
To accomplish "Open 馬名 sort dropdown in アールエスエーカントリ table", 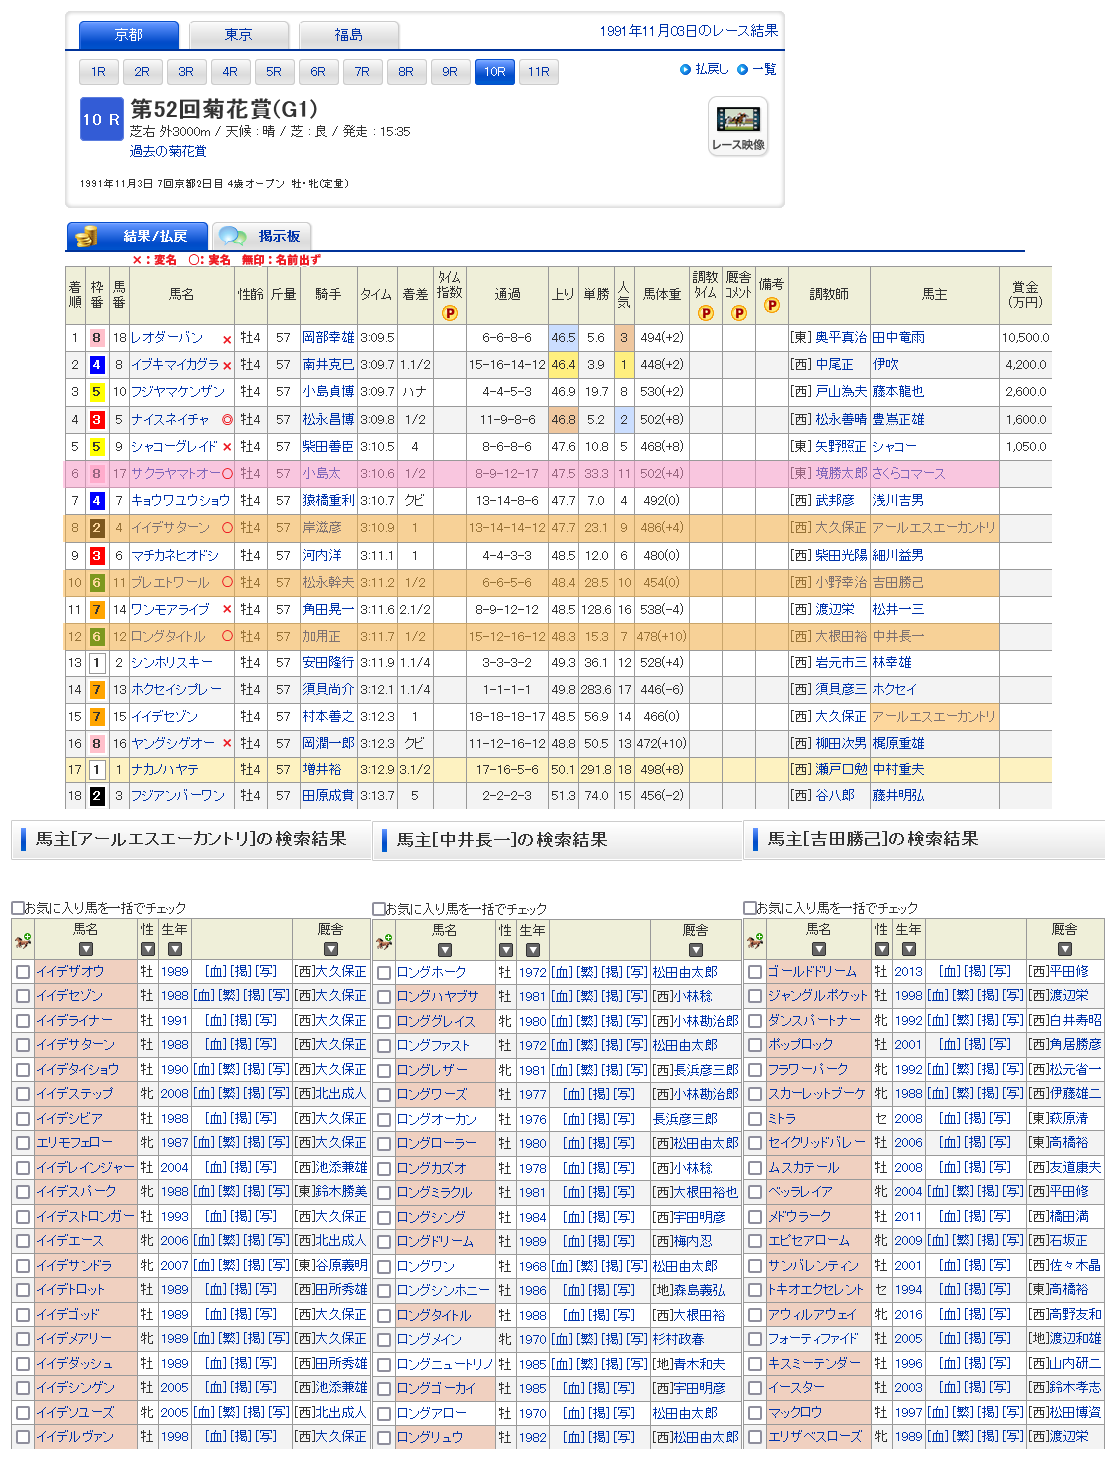I will [86, 949].
